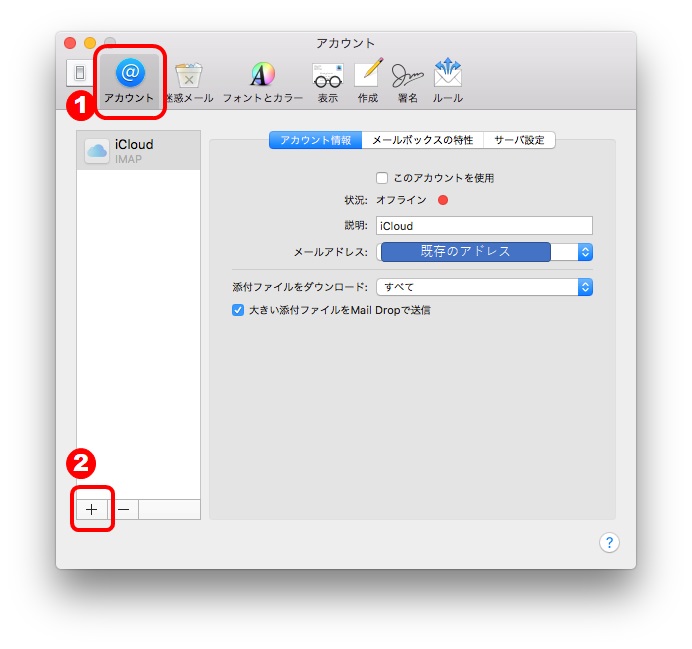Enable the このアカウントを使用 checkbox

(x=382, y=178)
